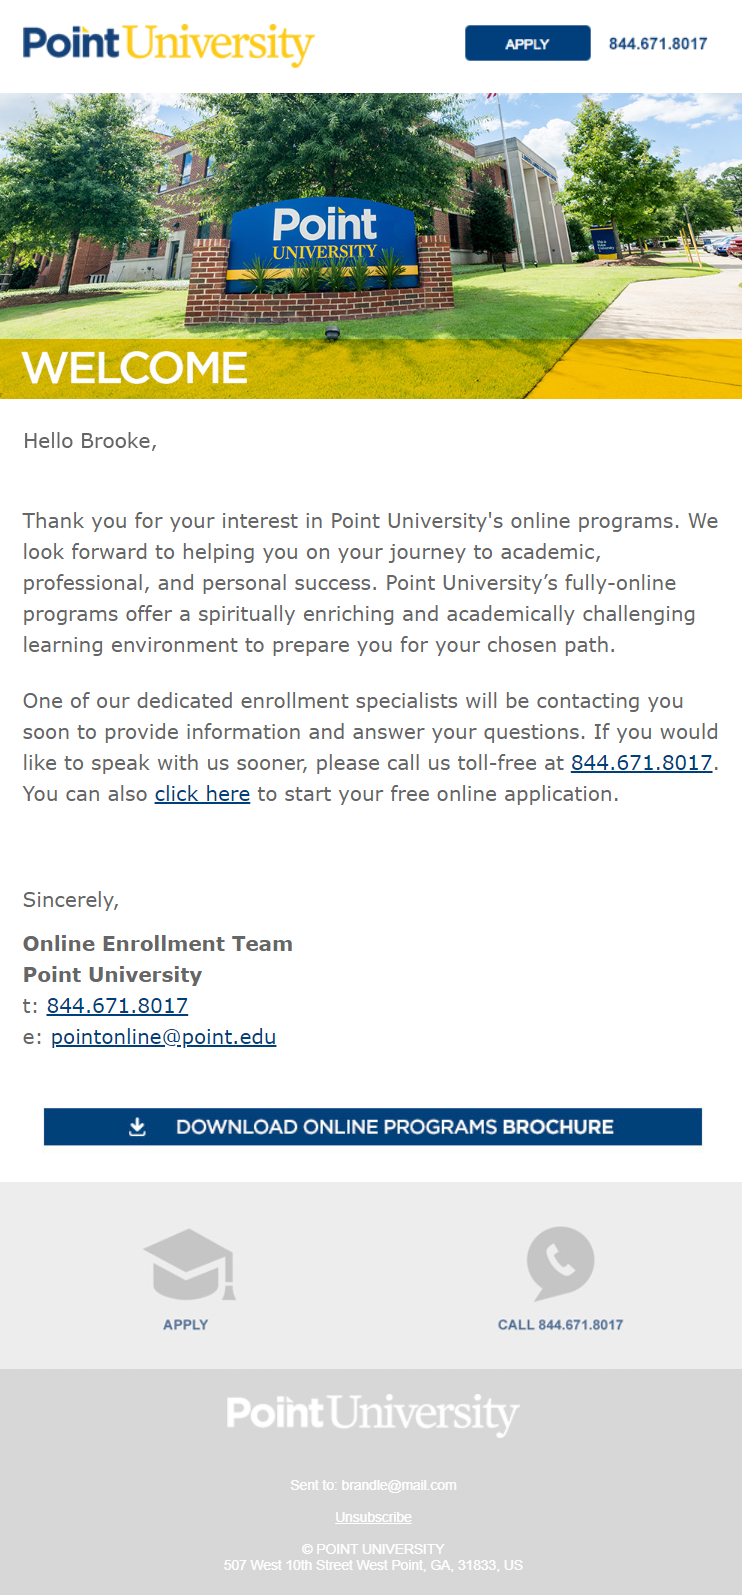Click the West Point street address text
The height and width of the screenshot is (1595, 742).
click(x=373, y=1565)
